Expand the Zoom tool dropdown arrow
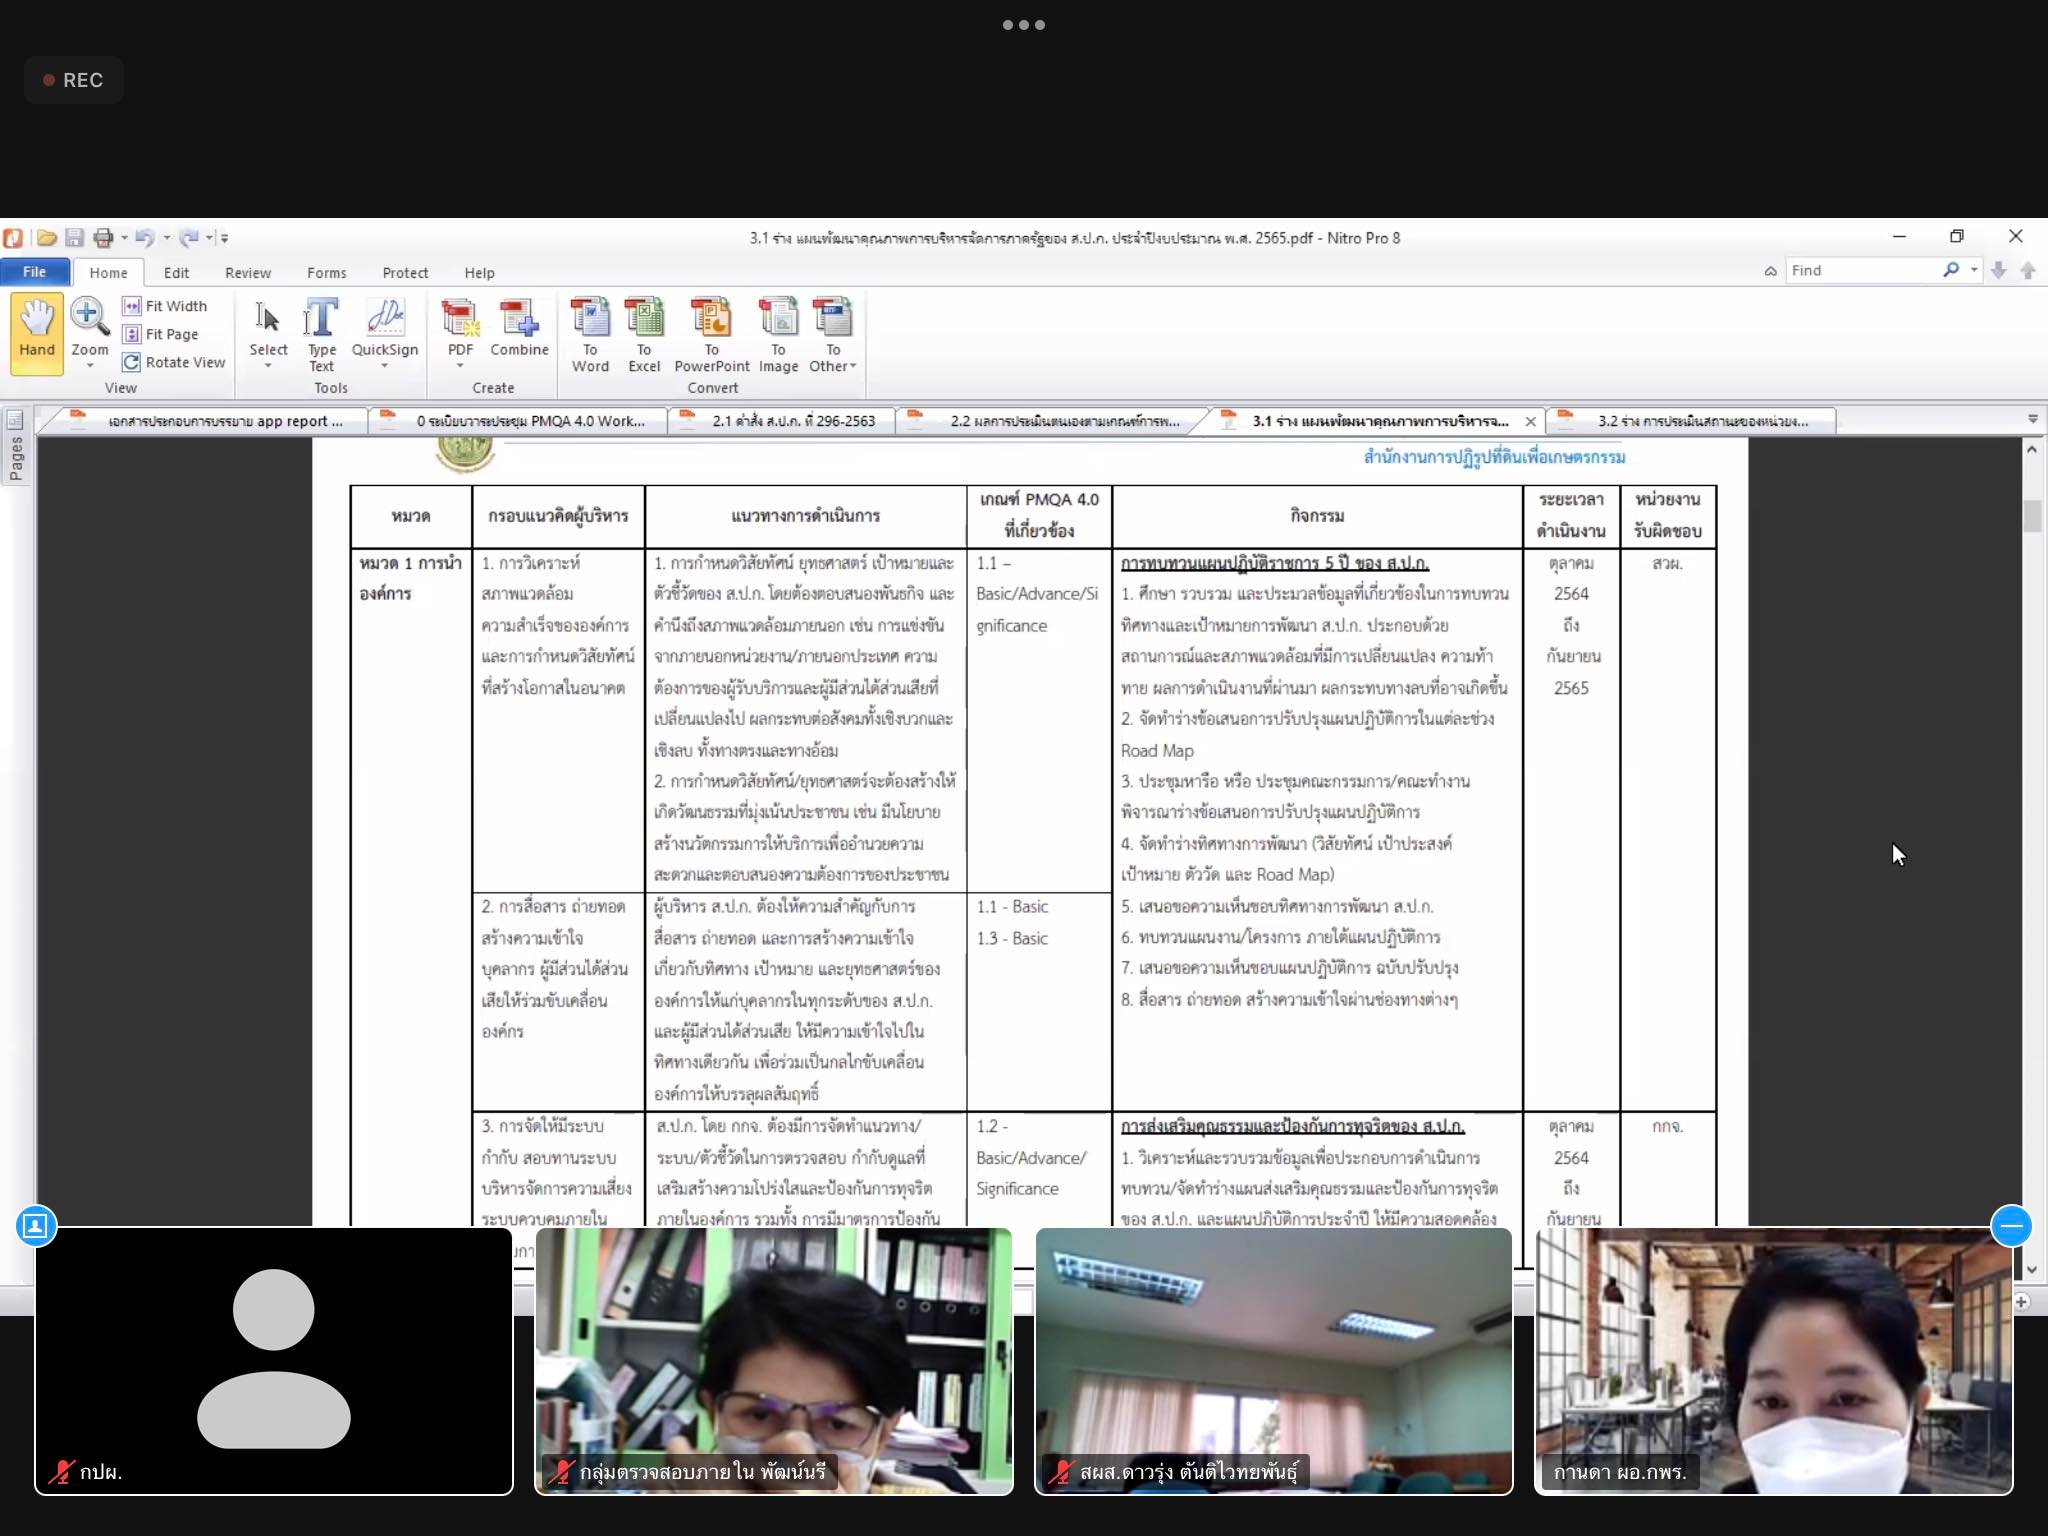Screen dimensions: 2048x1536 click(90, 366)
